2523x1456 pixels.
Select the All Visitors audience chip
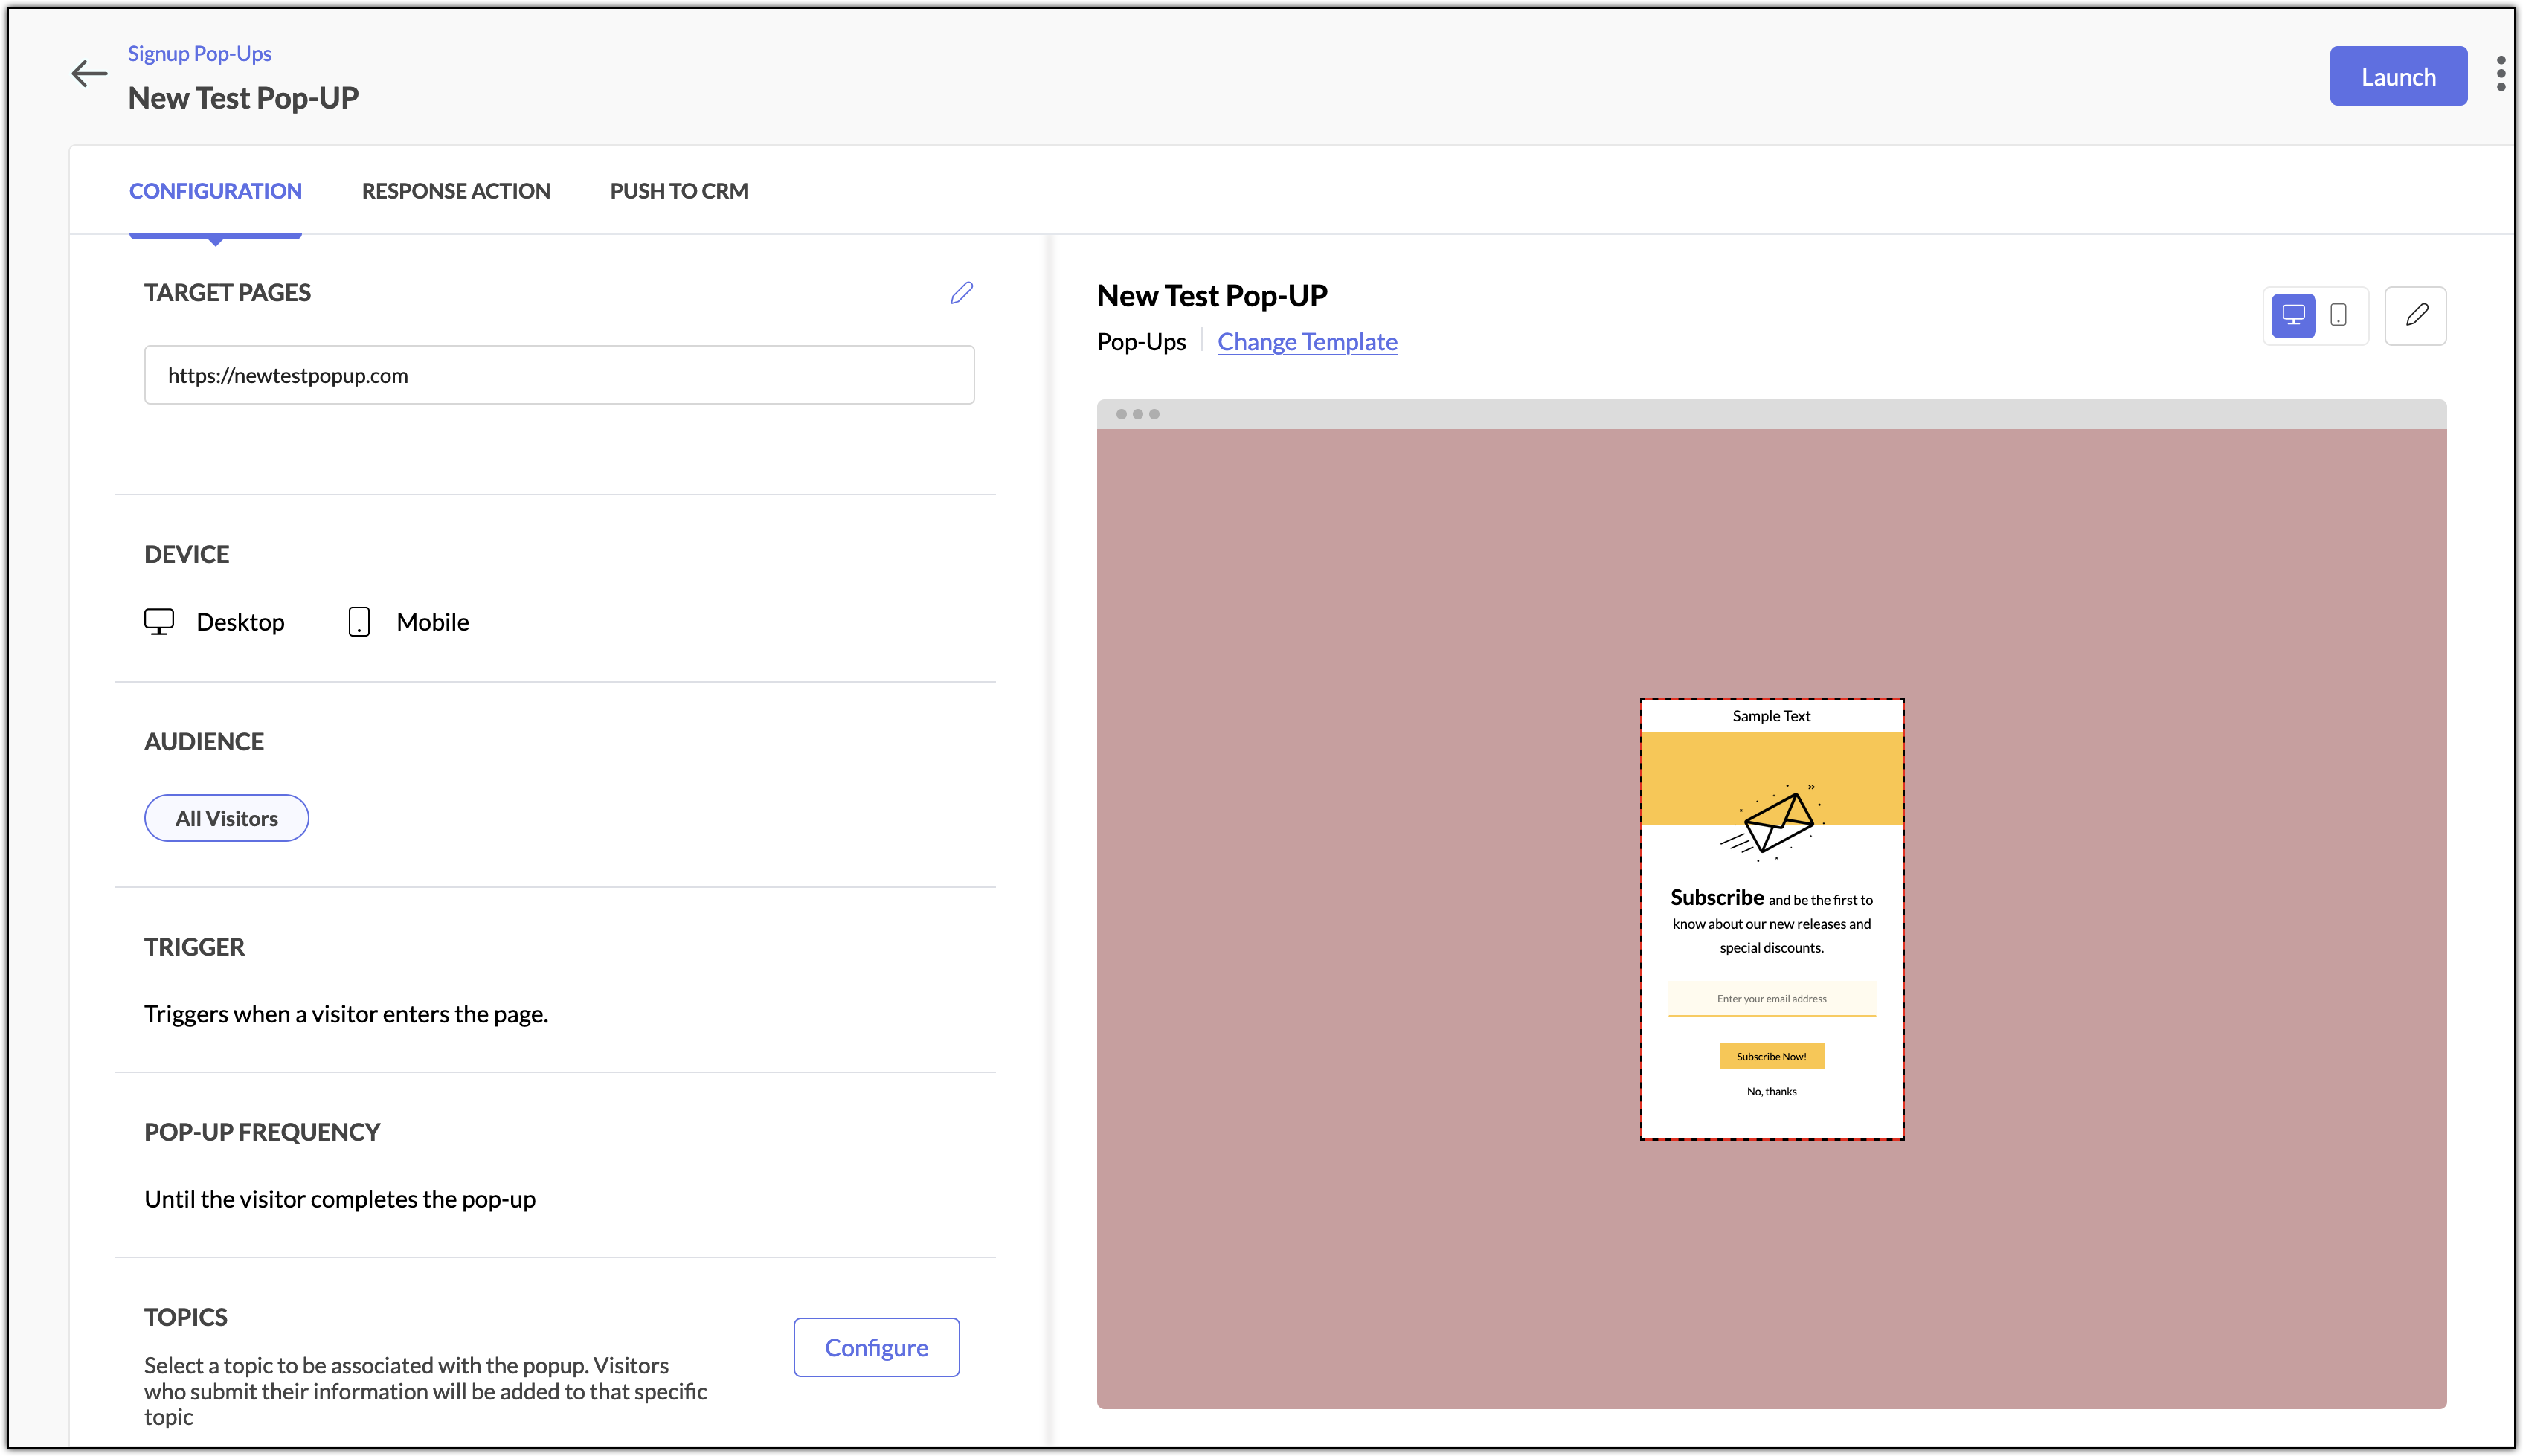226,817
